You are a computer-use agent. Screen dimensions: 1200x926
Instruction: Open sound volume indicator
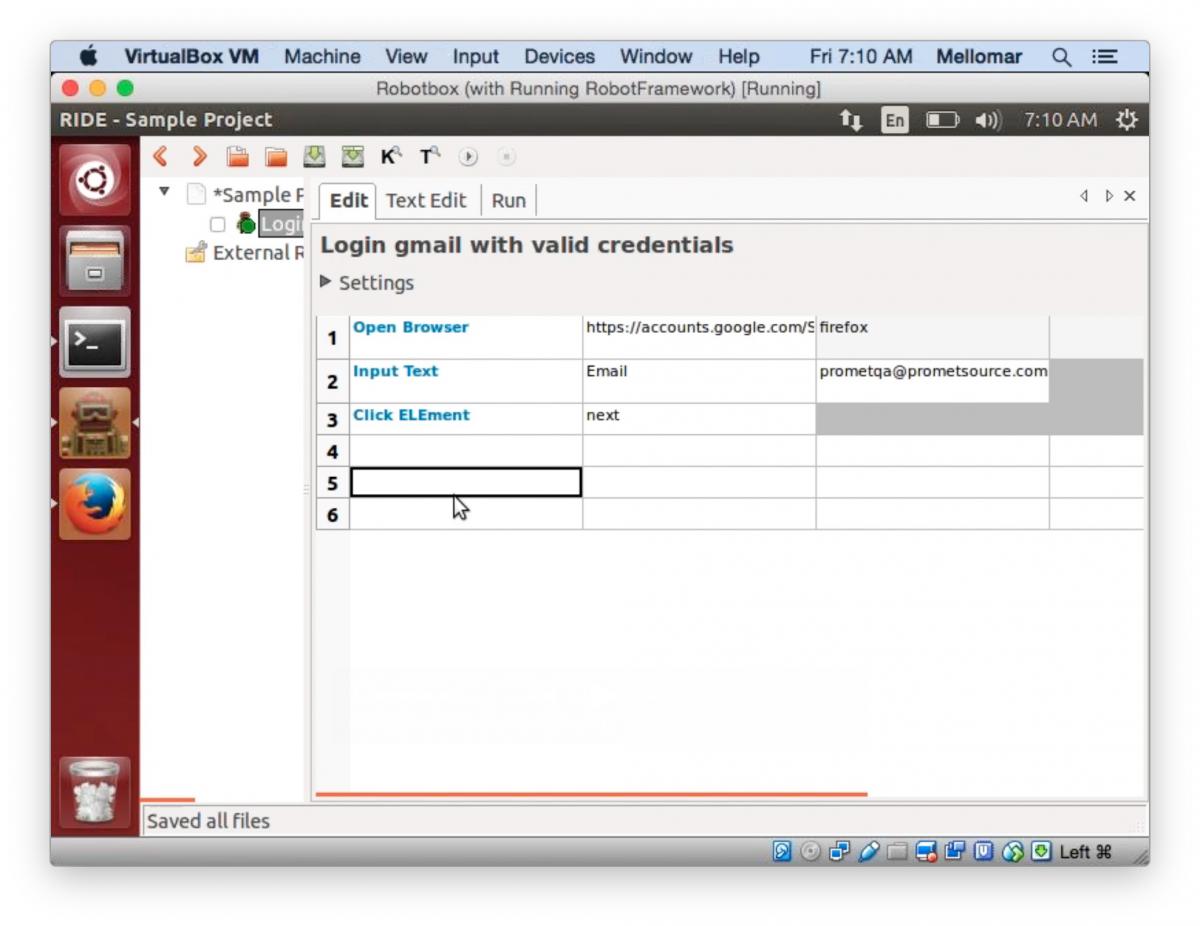pyautogui.click(x=988, y=120)
